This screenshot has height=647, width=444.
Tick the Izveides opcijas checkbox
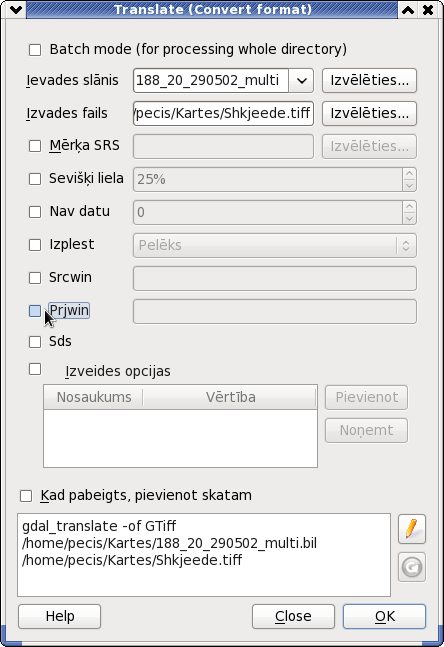pyautogui.click(x=35, y=369)
